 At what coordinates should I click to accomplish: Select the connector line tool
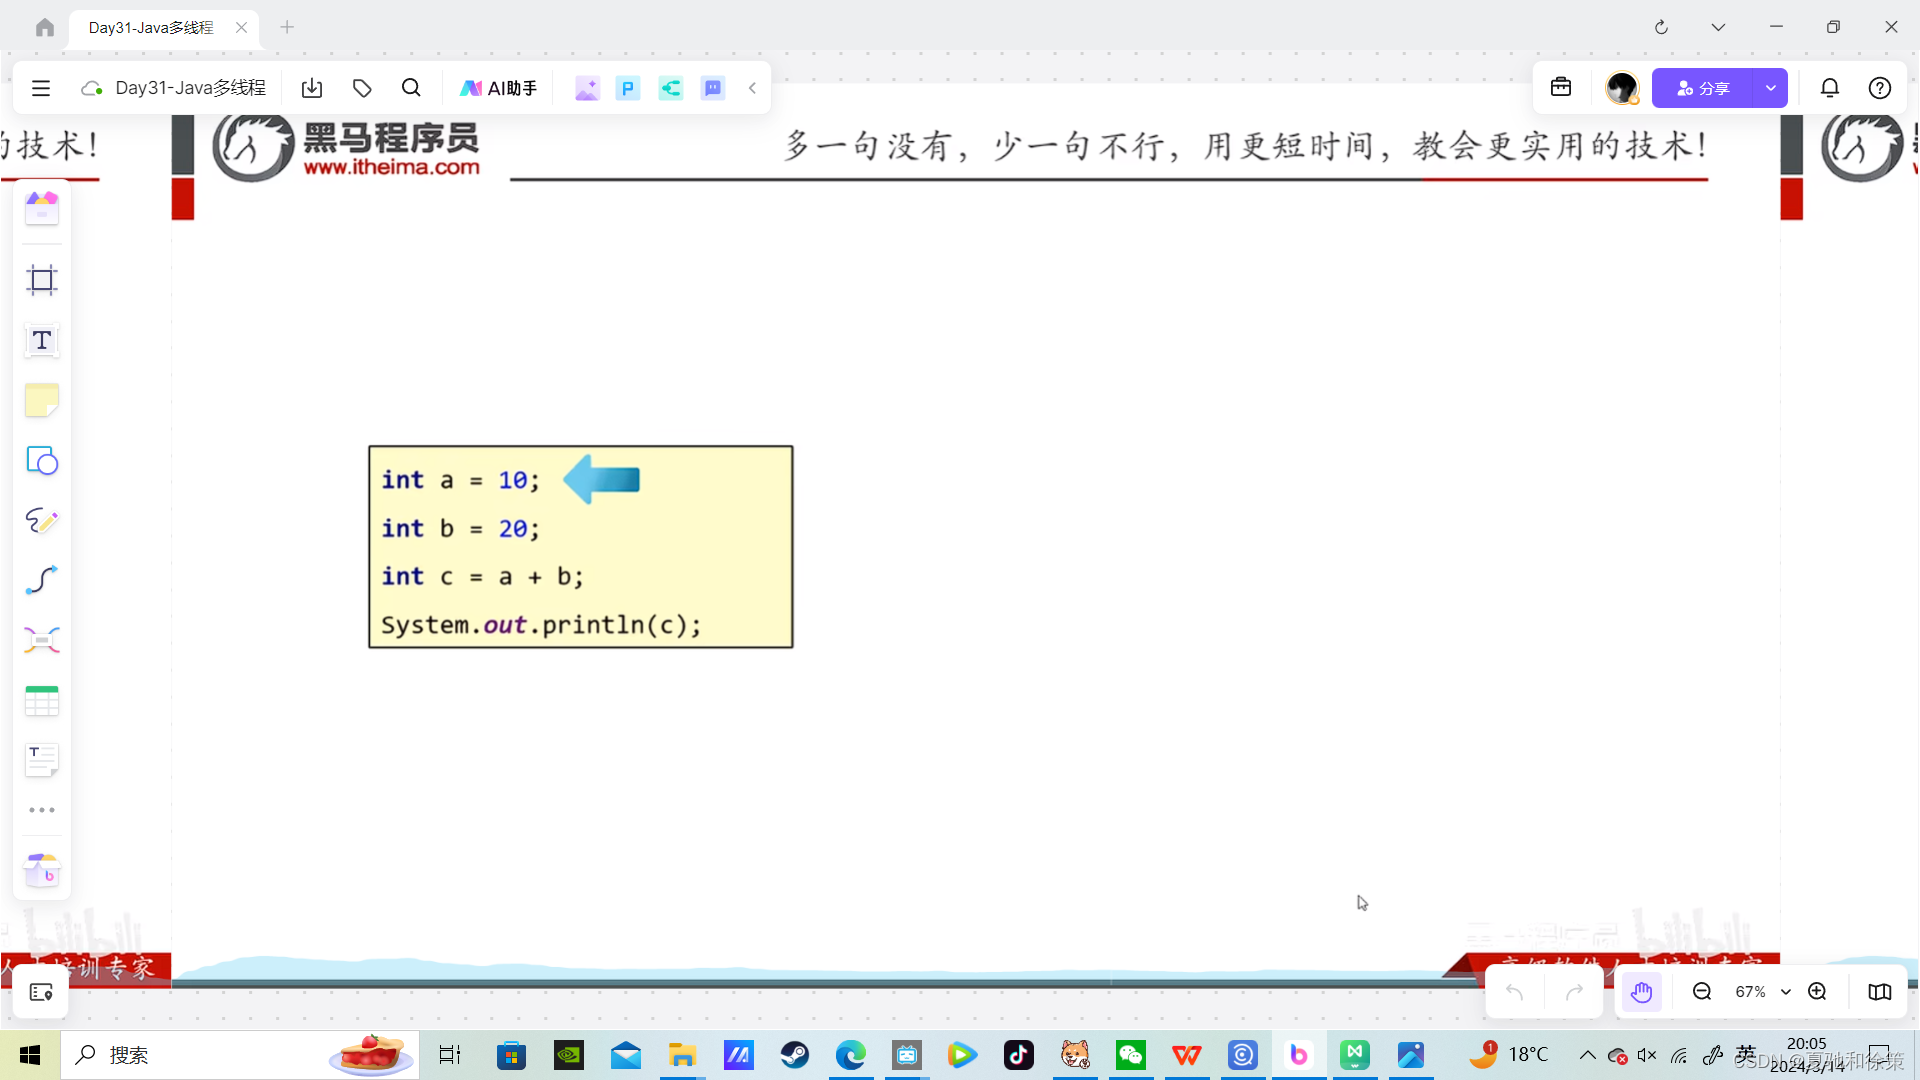pos(41,581)
